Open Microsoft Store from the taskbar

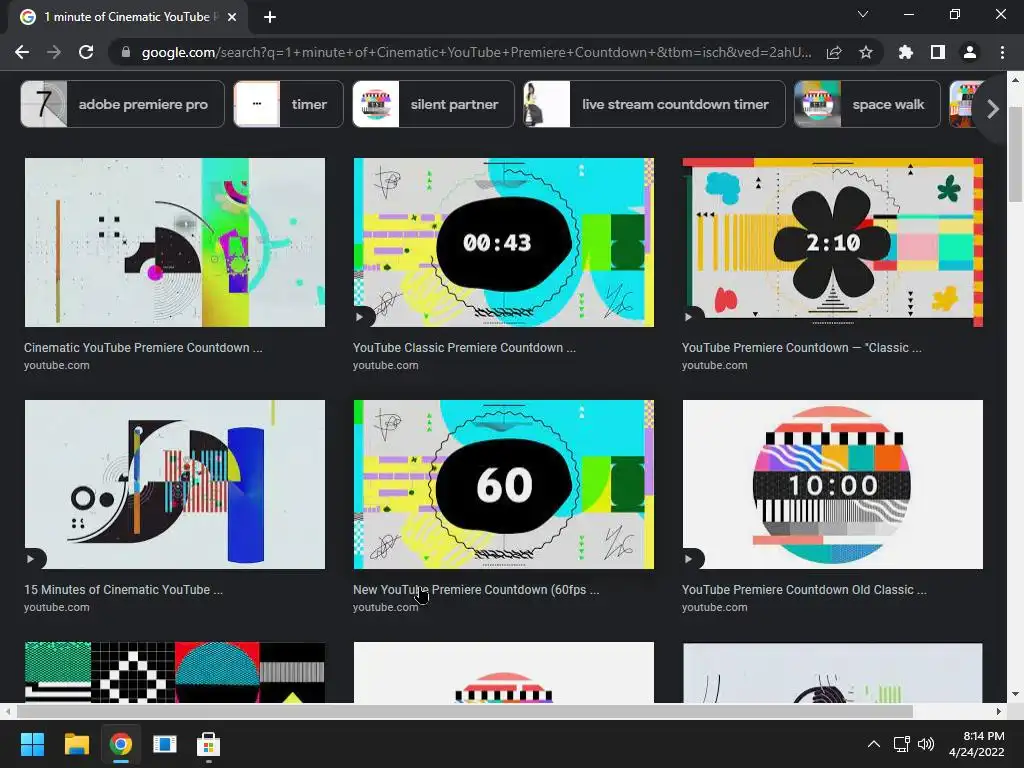pos(208,744)
